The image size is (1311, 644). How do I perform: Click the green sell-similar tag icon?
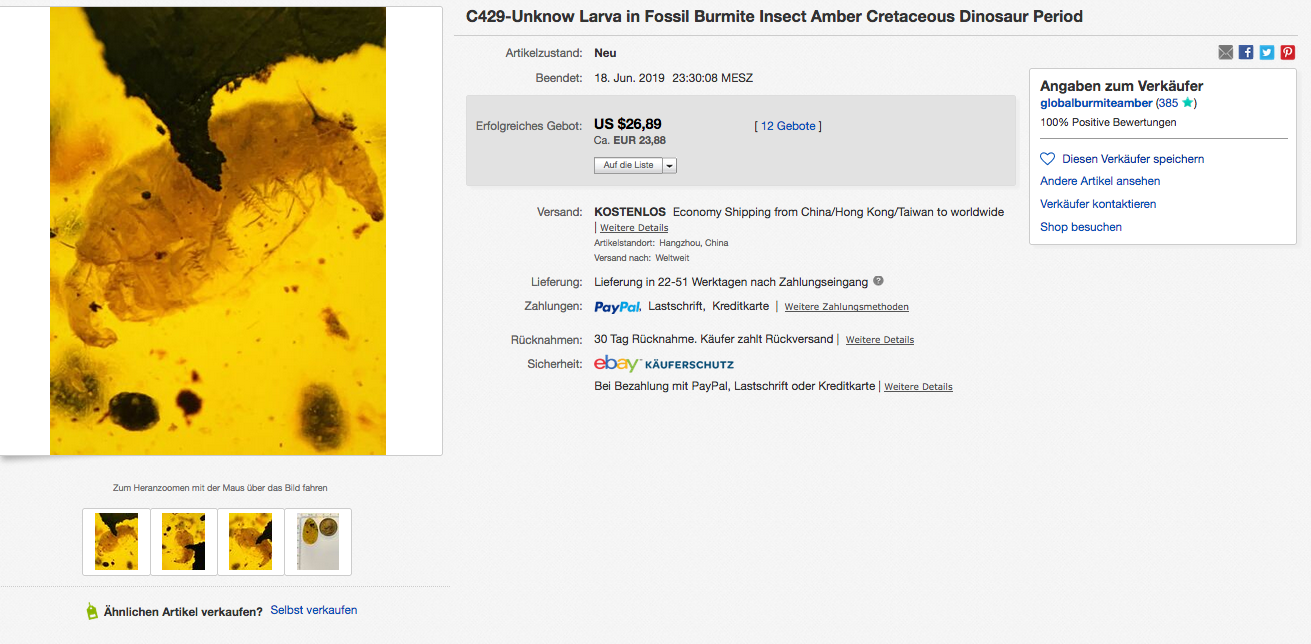[x=92, y=611]
